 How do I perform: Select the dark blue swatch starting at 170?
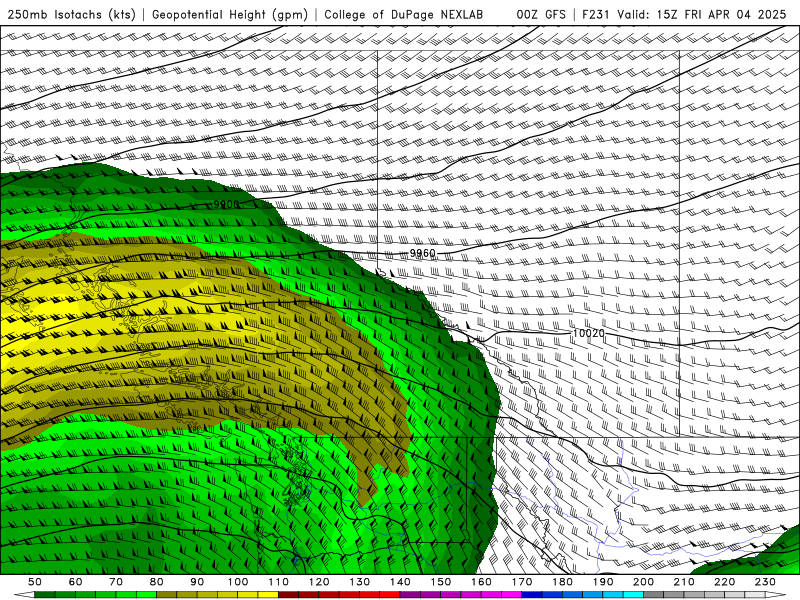click(x=532, y=595)
